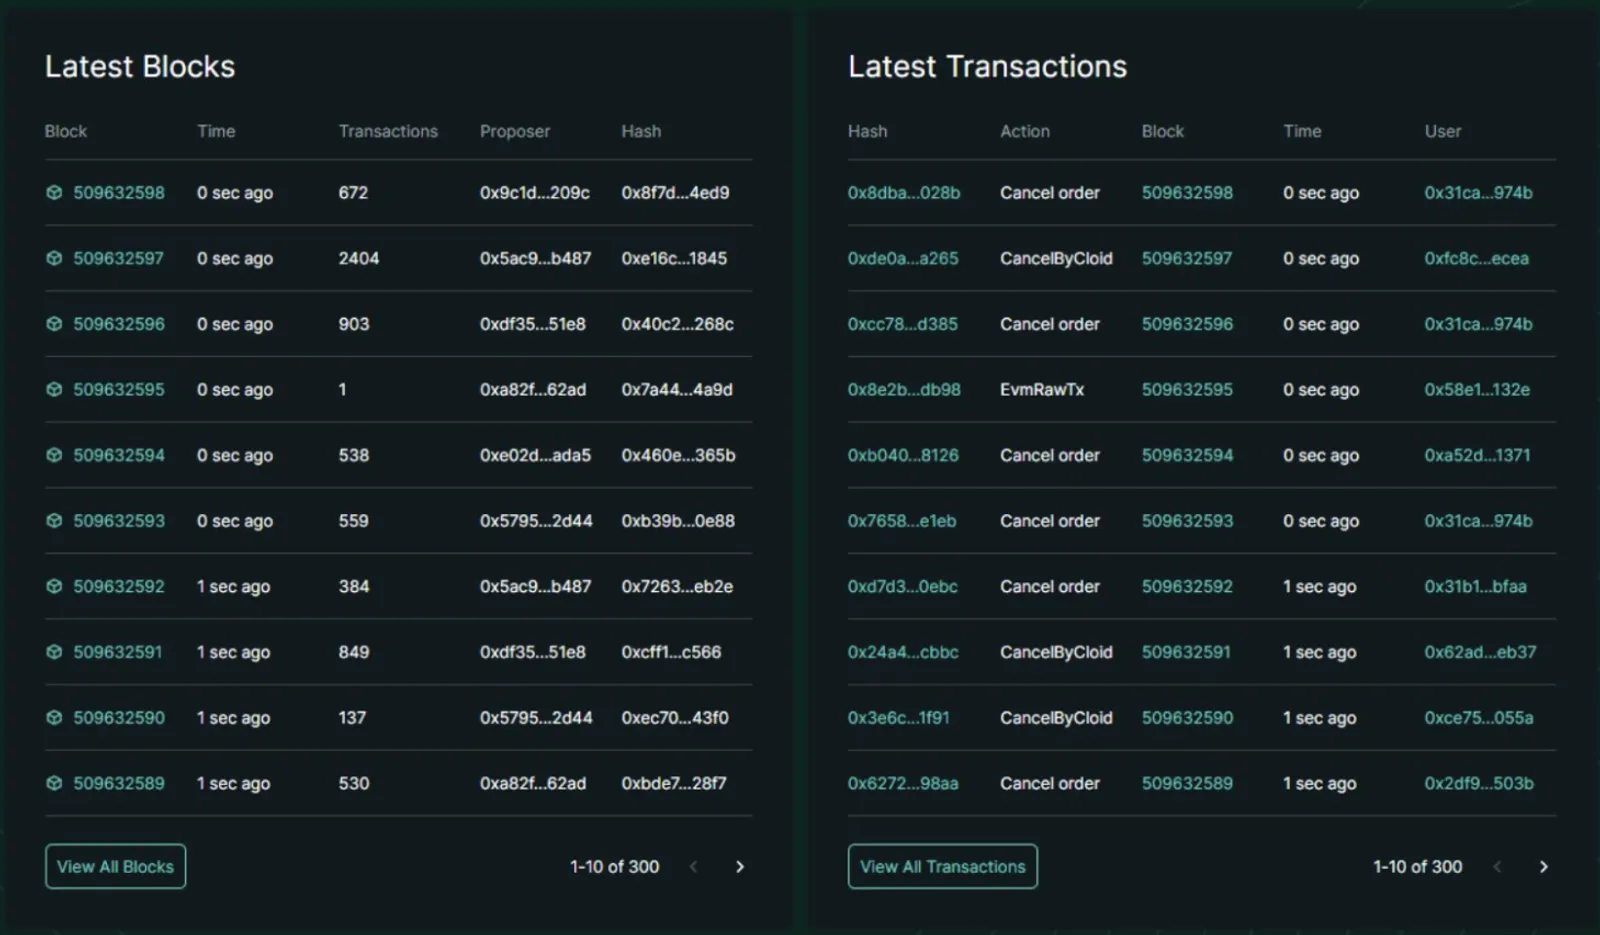Open block 509632589 in Latest Blocks list
This screenshot has height=935, width=1600.
pyautogui.click(x=119, y=783)
